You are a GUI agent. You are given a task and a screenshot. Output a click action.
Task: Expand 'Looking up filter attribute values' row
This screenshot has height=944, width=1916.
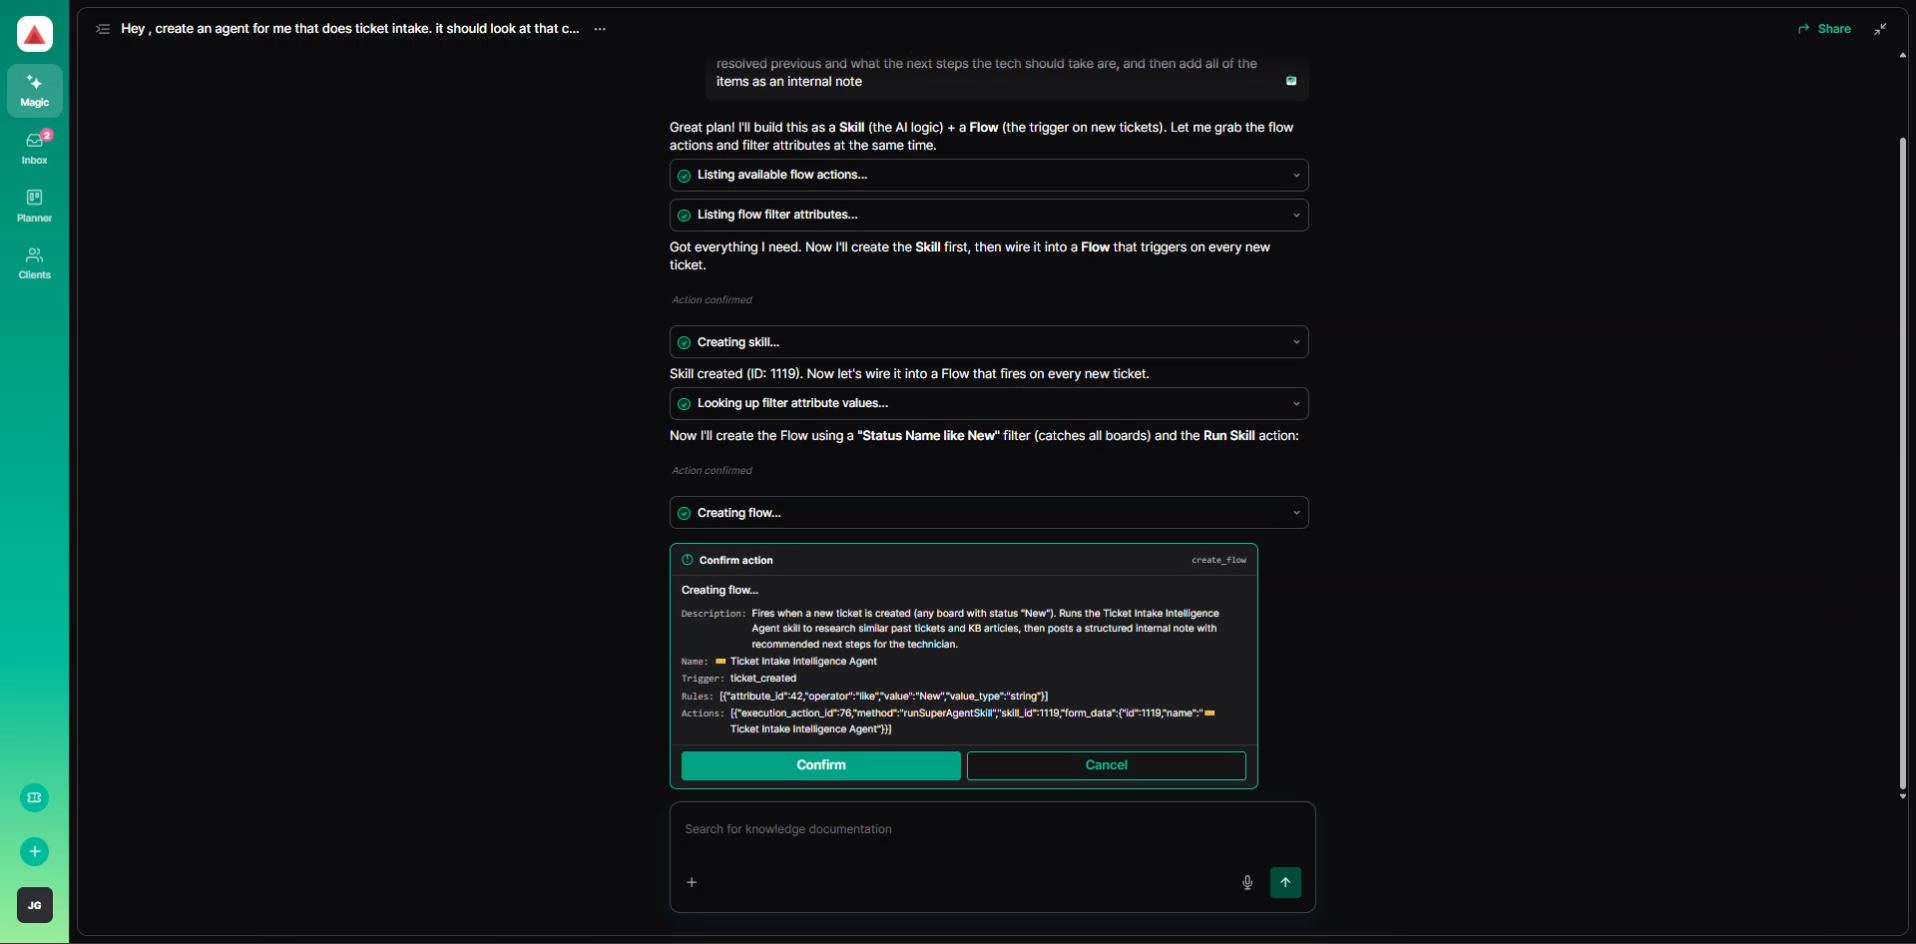988,403
